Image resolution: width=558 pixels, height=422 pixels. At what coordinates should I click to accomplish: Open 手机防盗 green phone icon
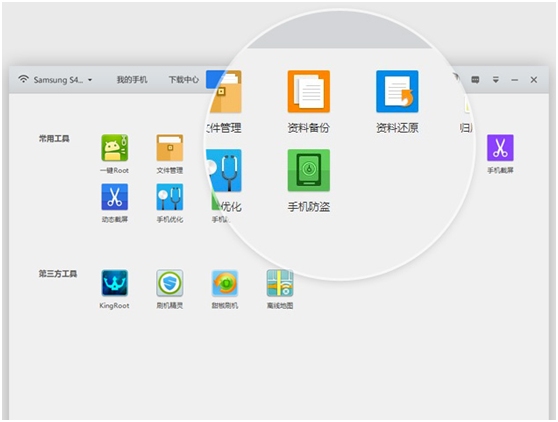pos(309,170)
